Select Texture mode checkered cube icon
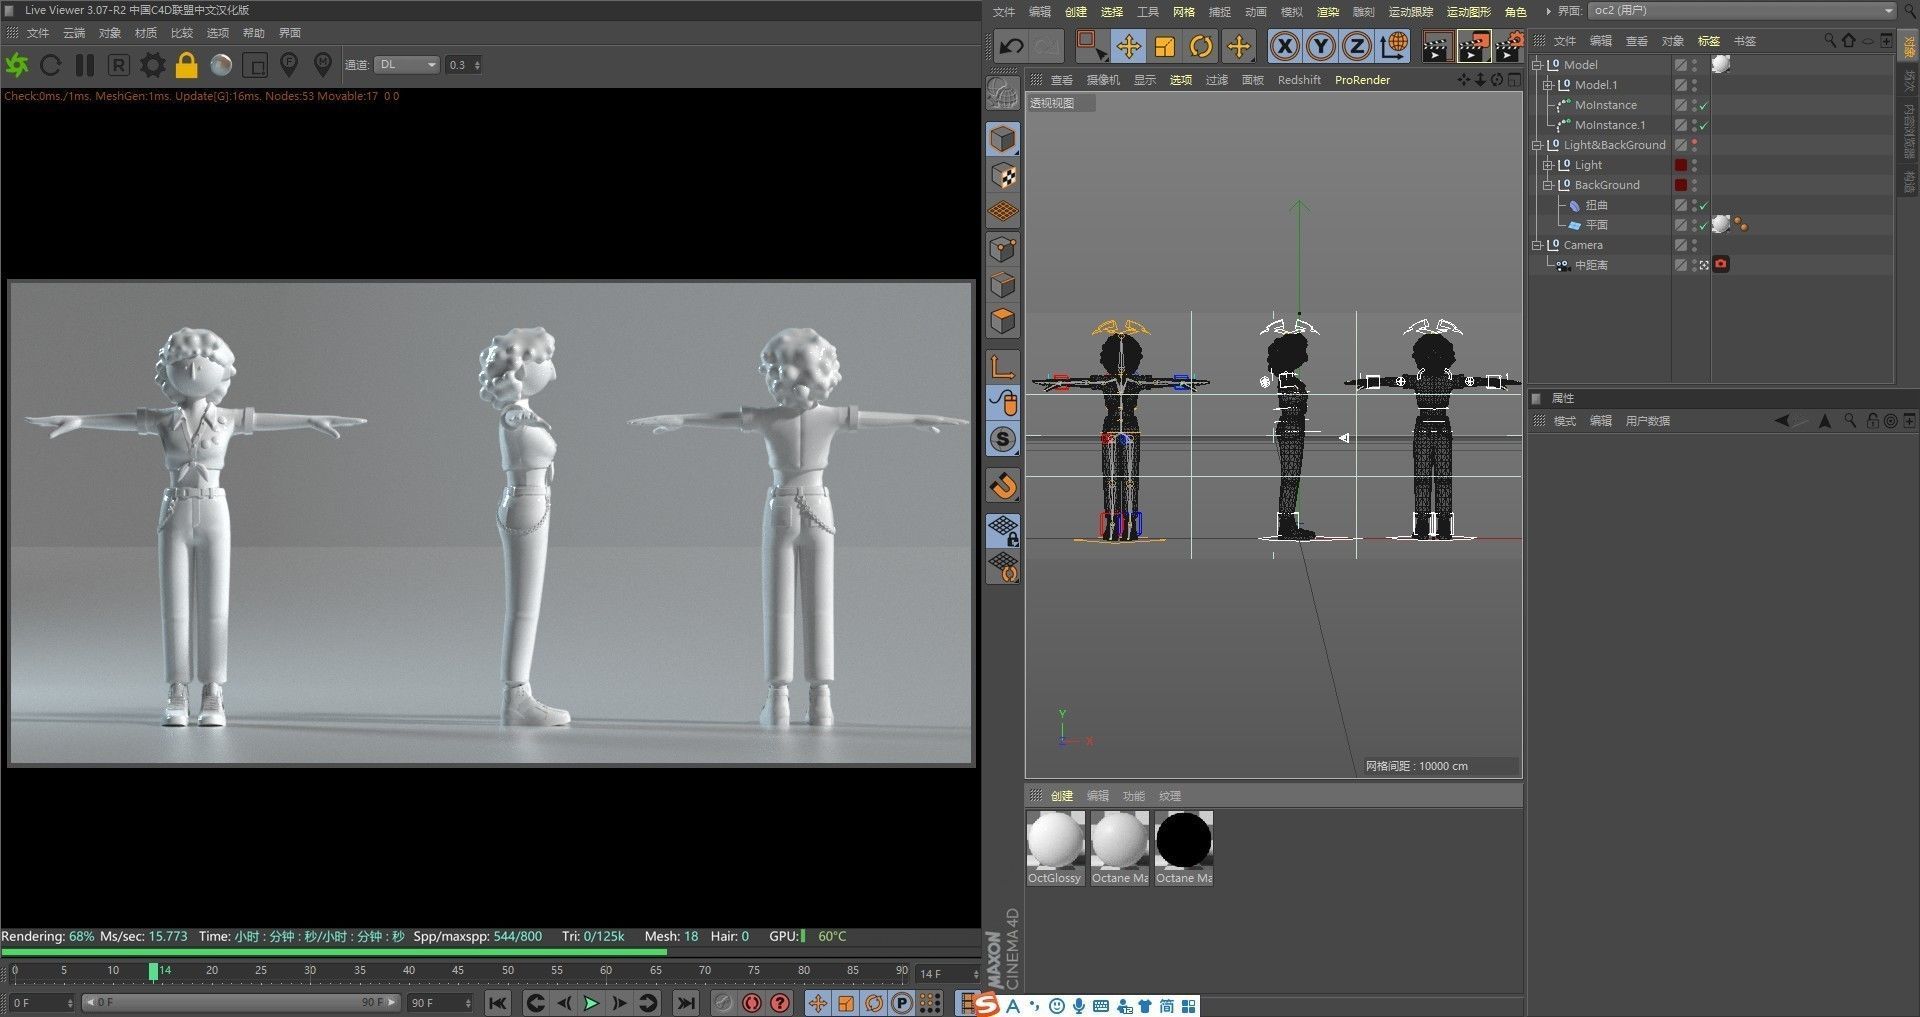 pyautogui.click(x=1003, y=176)
